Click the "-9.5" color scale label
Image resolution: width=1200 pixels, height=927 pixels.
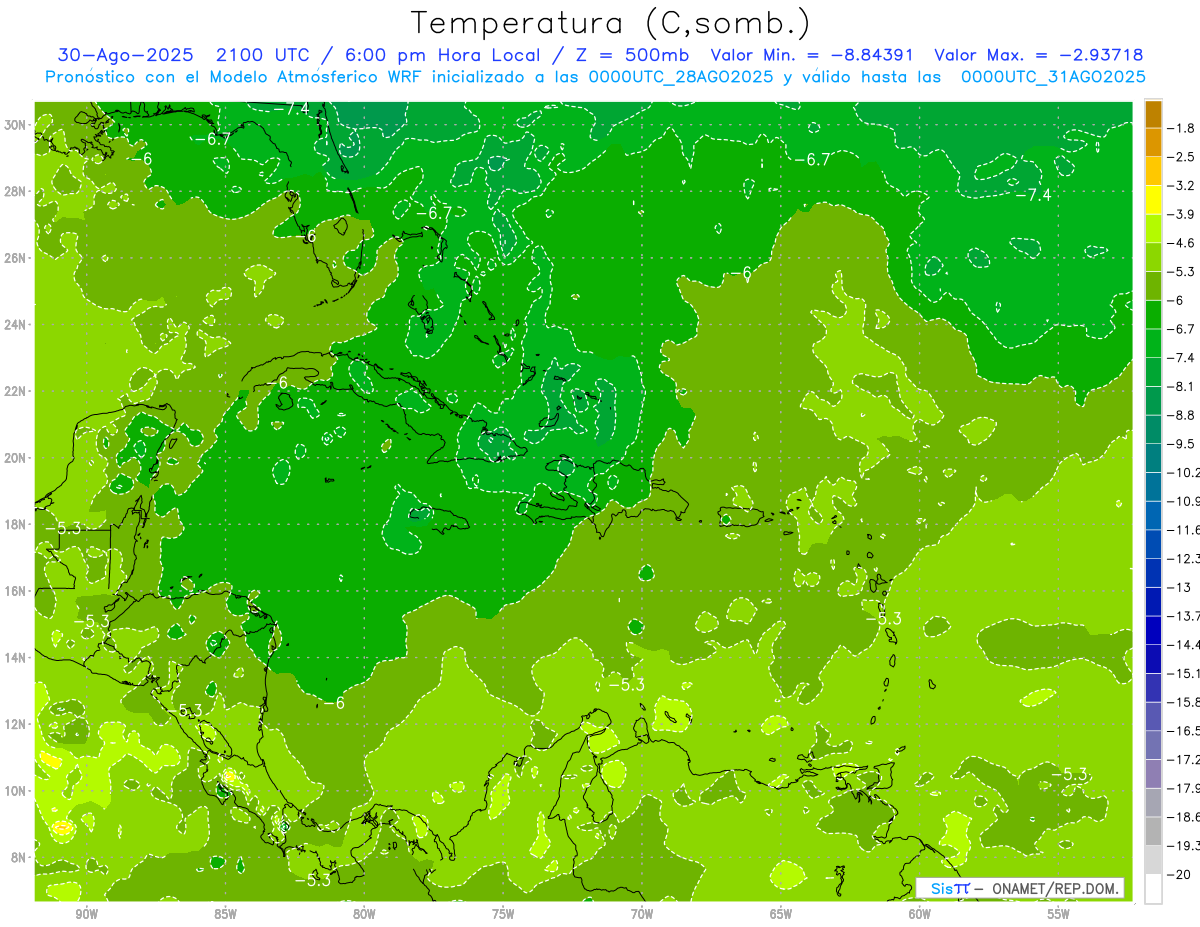click(1181, 444)
